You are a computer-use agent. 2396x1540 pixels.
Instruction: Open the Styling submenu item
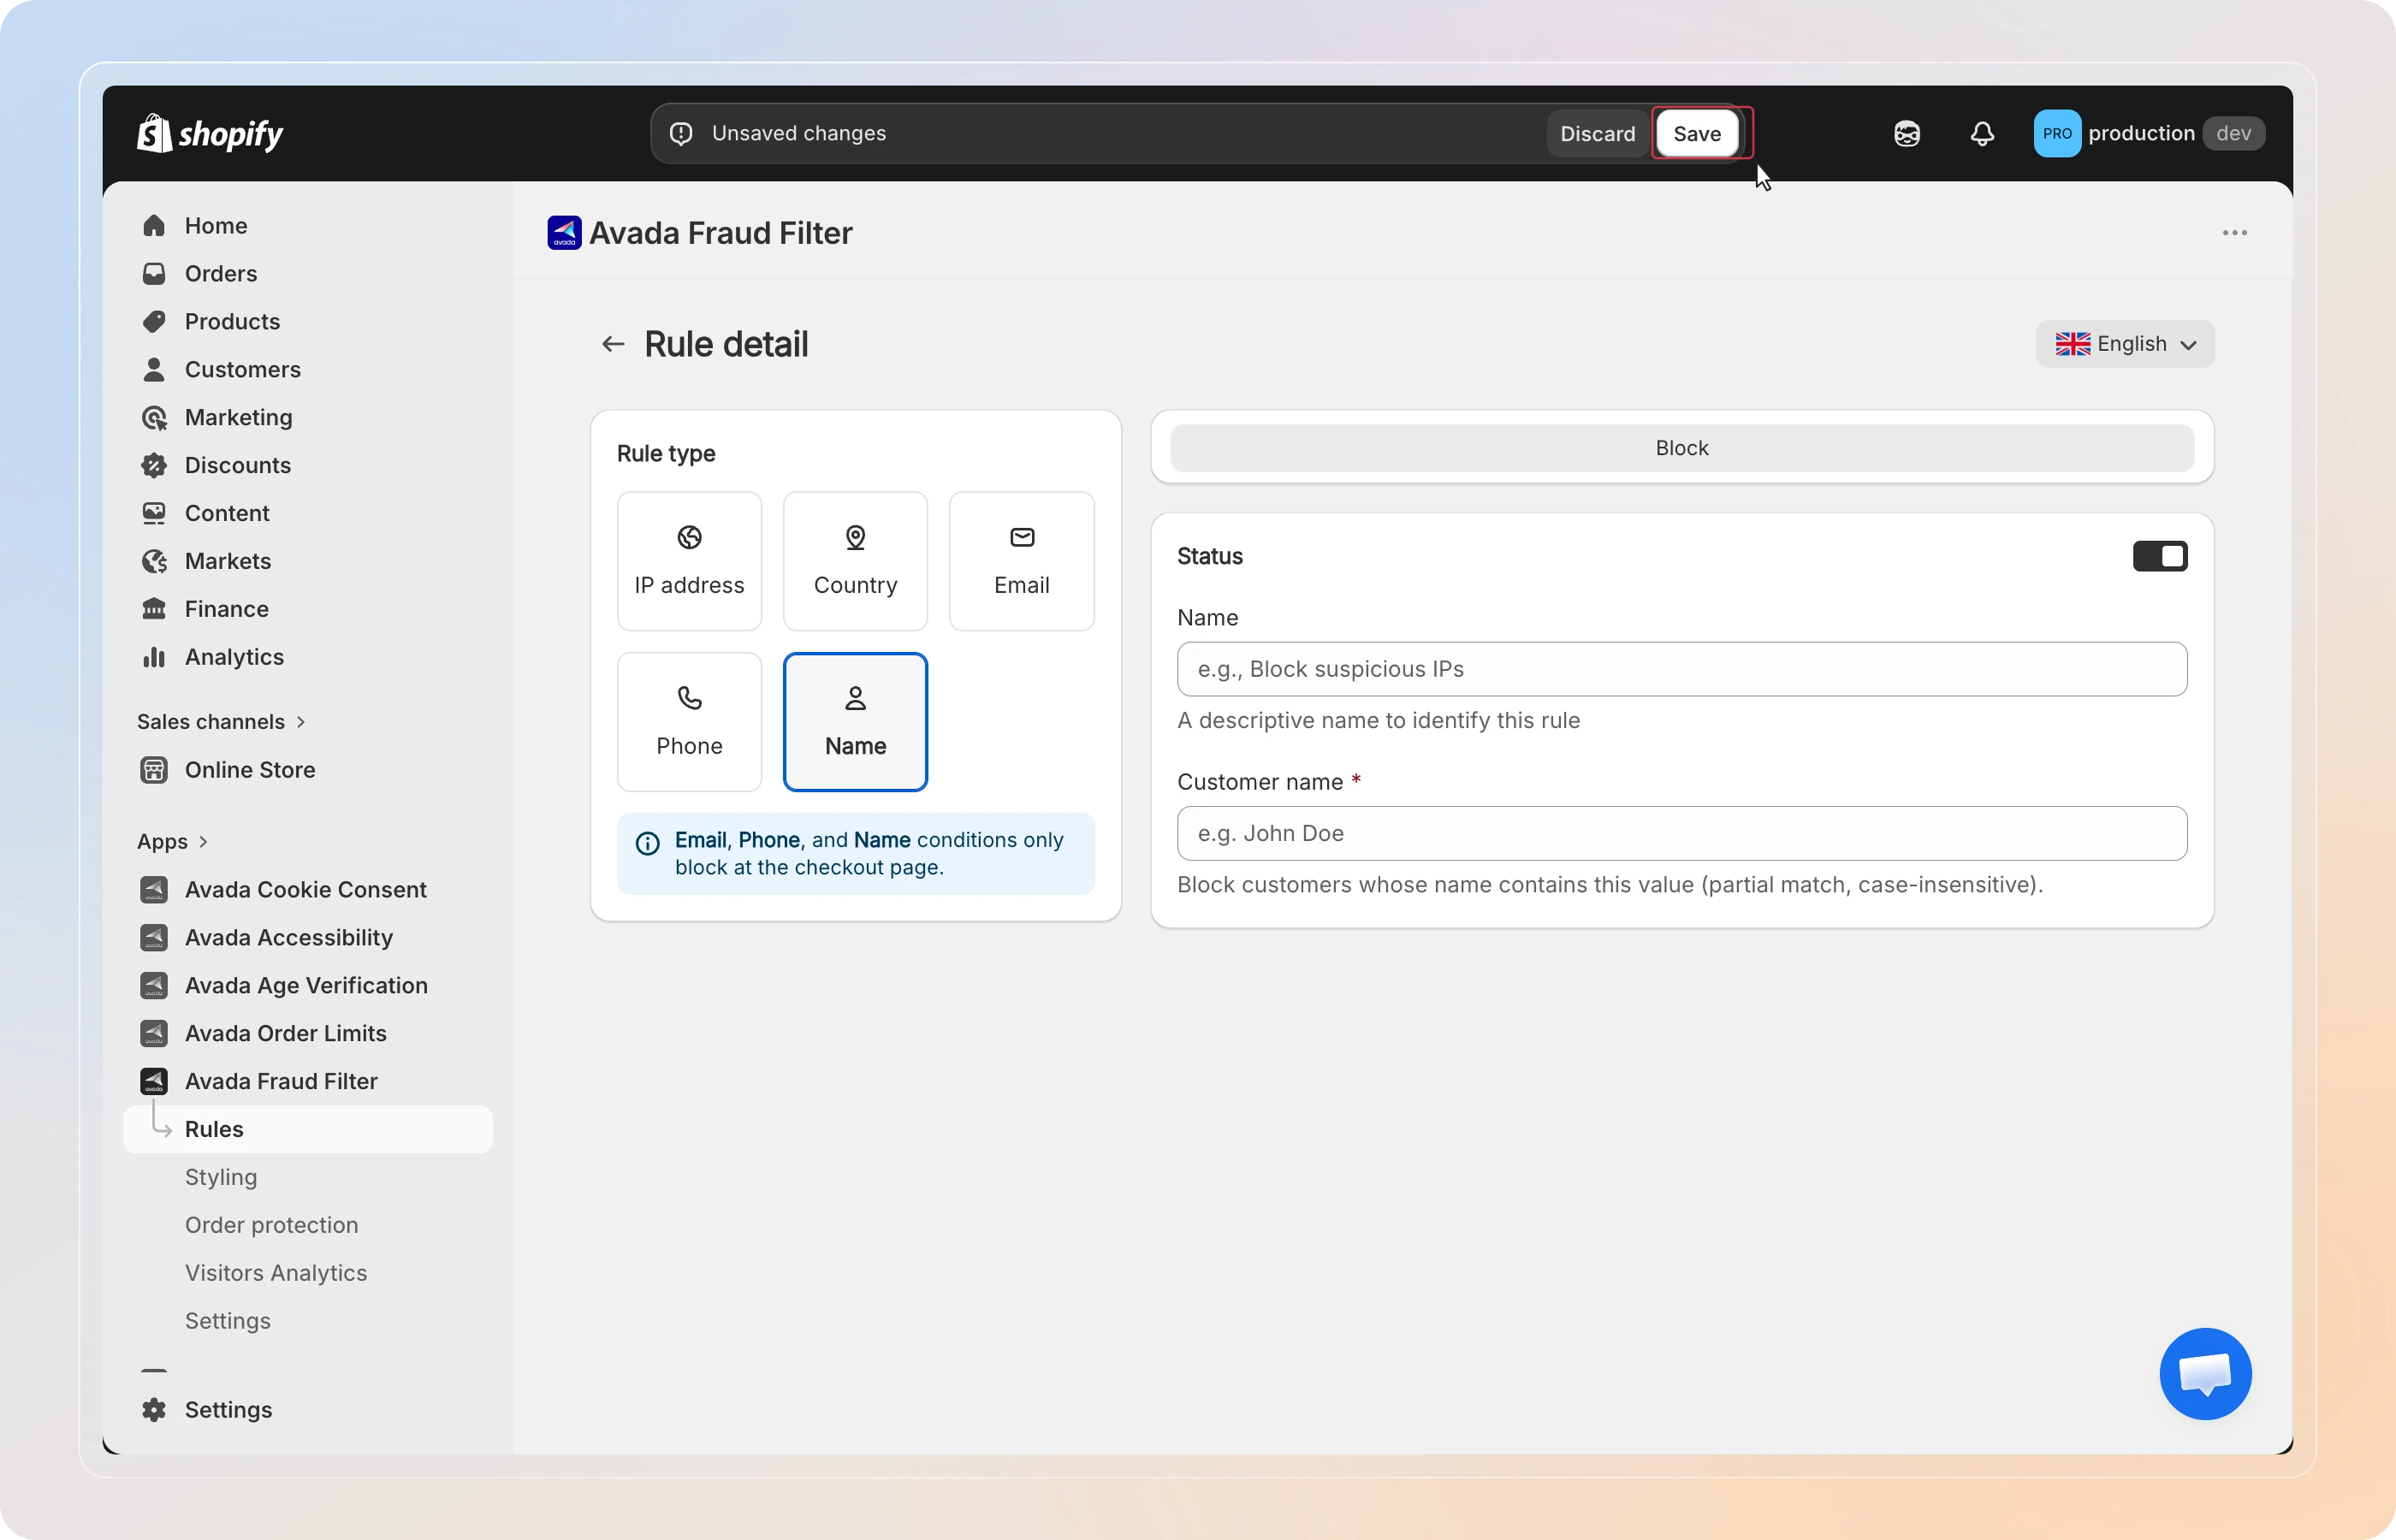tap(221, 1177)
